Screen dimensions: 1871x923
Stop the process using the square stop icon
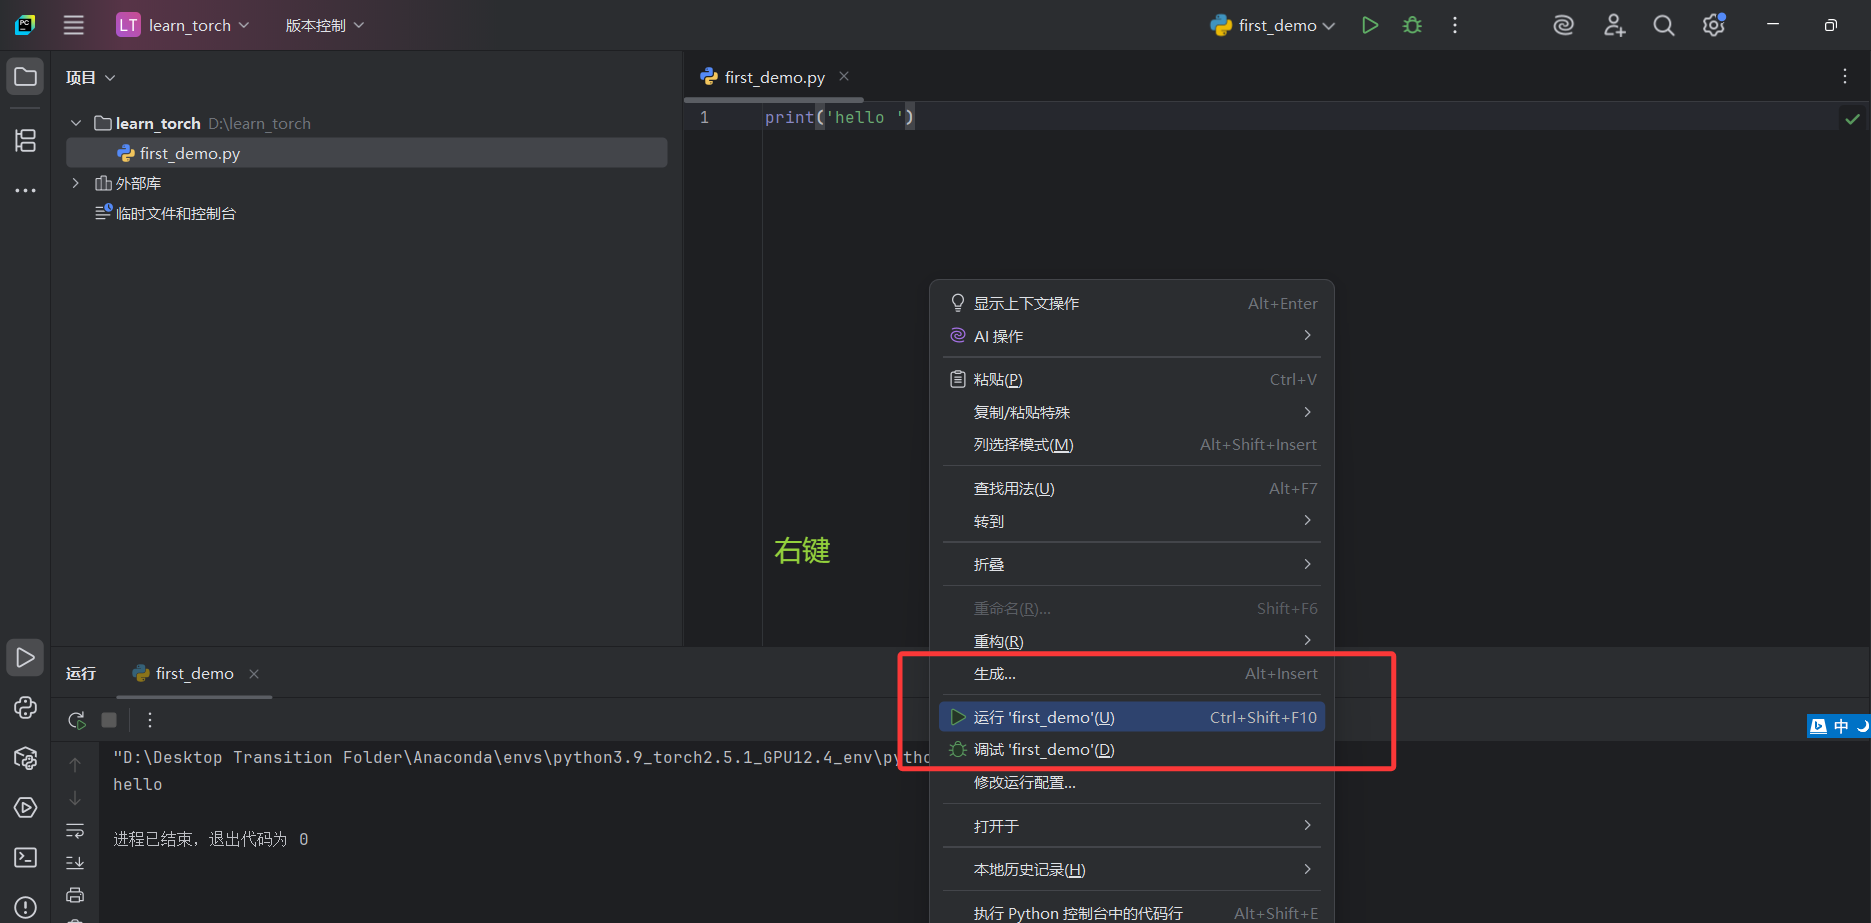click(108, 719)
